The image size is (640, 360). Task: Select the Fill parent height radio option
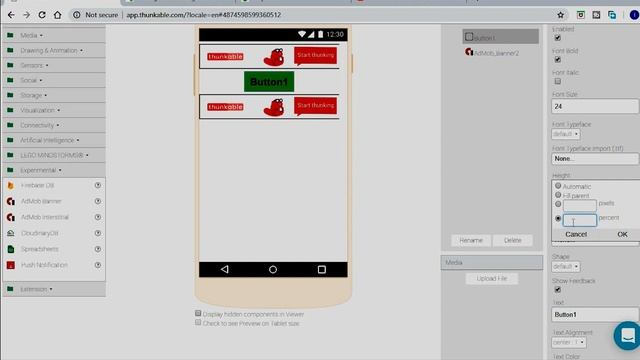pyautogui.click(x=558, y=195)
